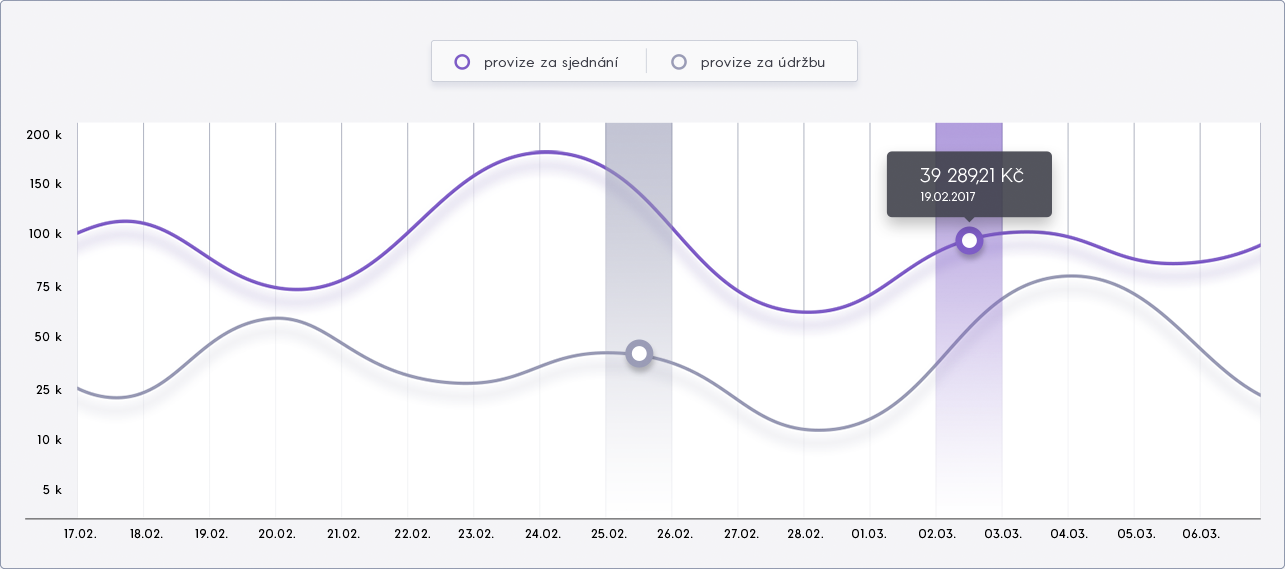This screenshot has height=569, width=1285.
Task: Click the 22.02. date label
Action: click(x=413, y=534)
